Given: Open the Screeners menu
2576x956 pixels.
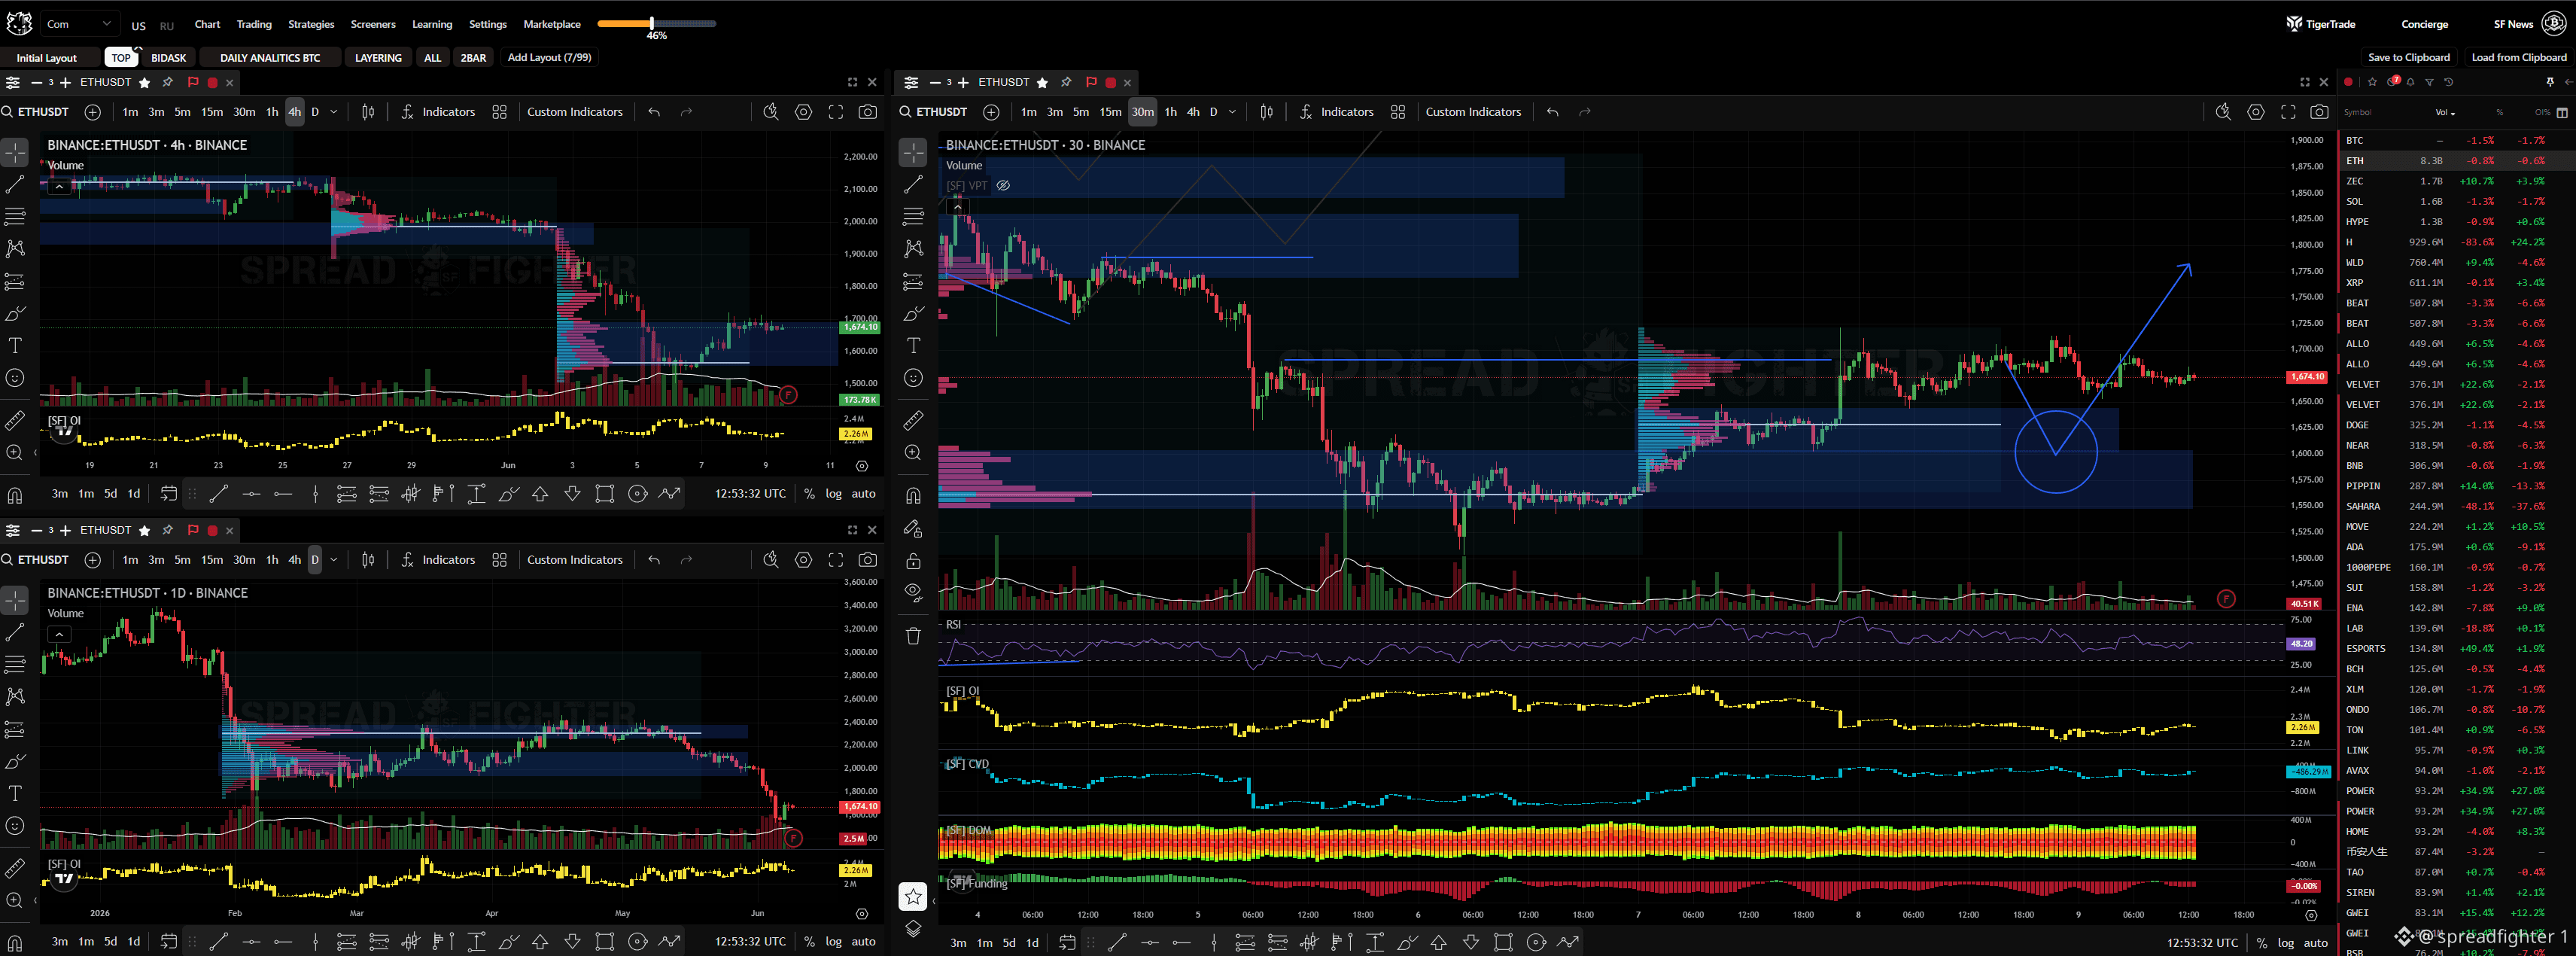Looking at the screenshot, I should (x=373, y=24).
